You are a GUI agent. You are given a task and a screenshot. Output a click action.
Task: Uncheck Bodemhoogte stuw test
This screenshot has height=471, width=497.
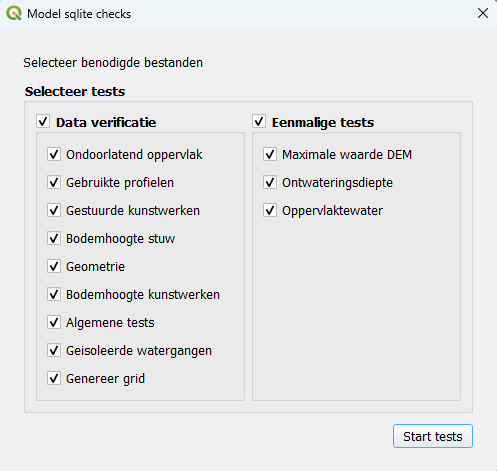pos(54,239)
